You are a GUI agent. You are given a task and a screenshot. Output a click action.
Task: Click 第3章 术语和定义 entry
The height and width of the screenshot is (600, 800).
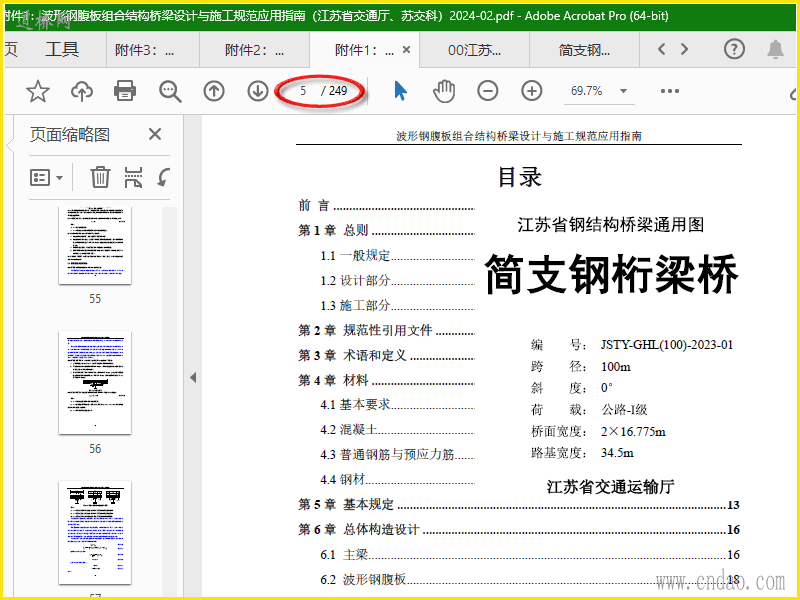point(386,355)
